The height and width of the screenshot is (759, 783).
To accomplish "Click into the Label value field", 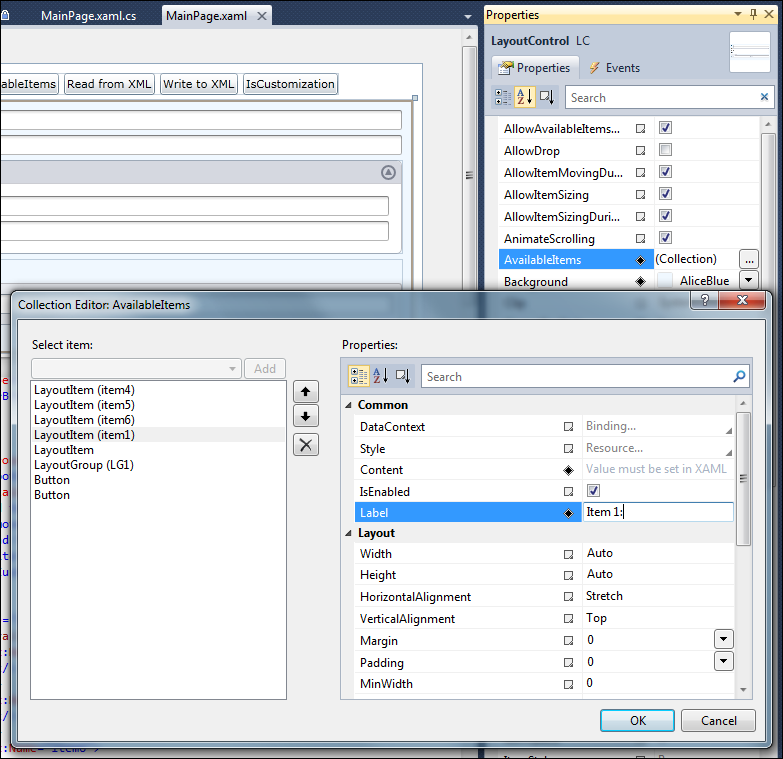I will 658,512.
